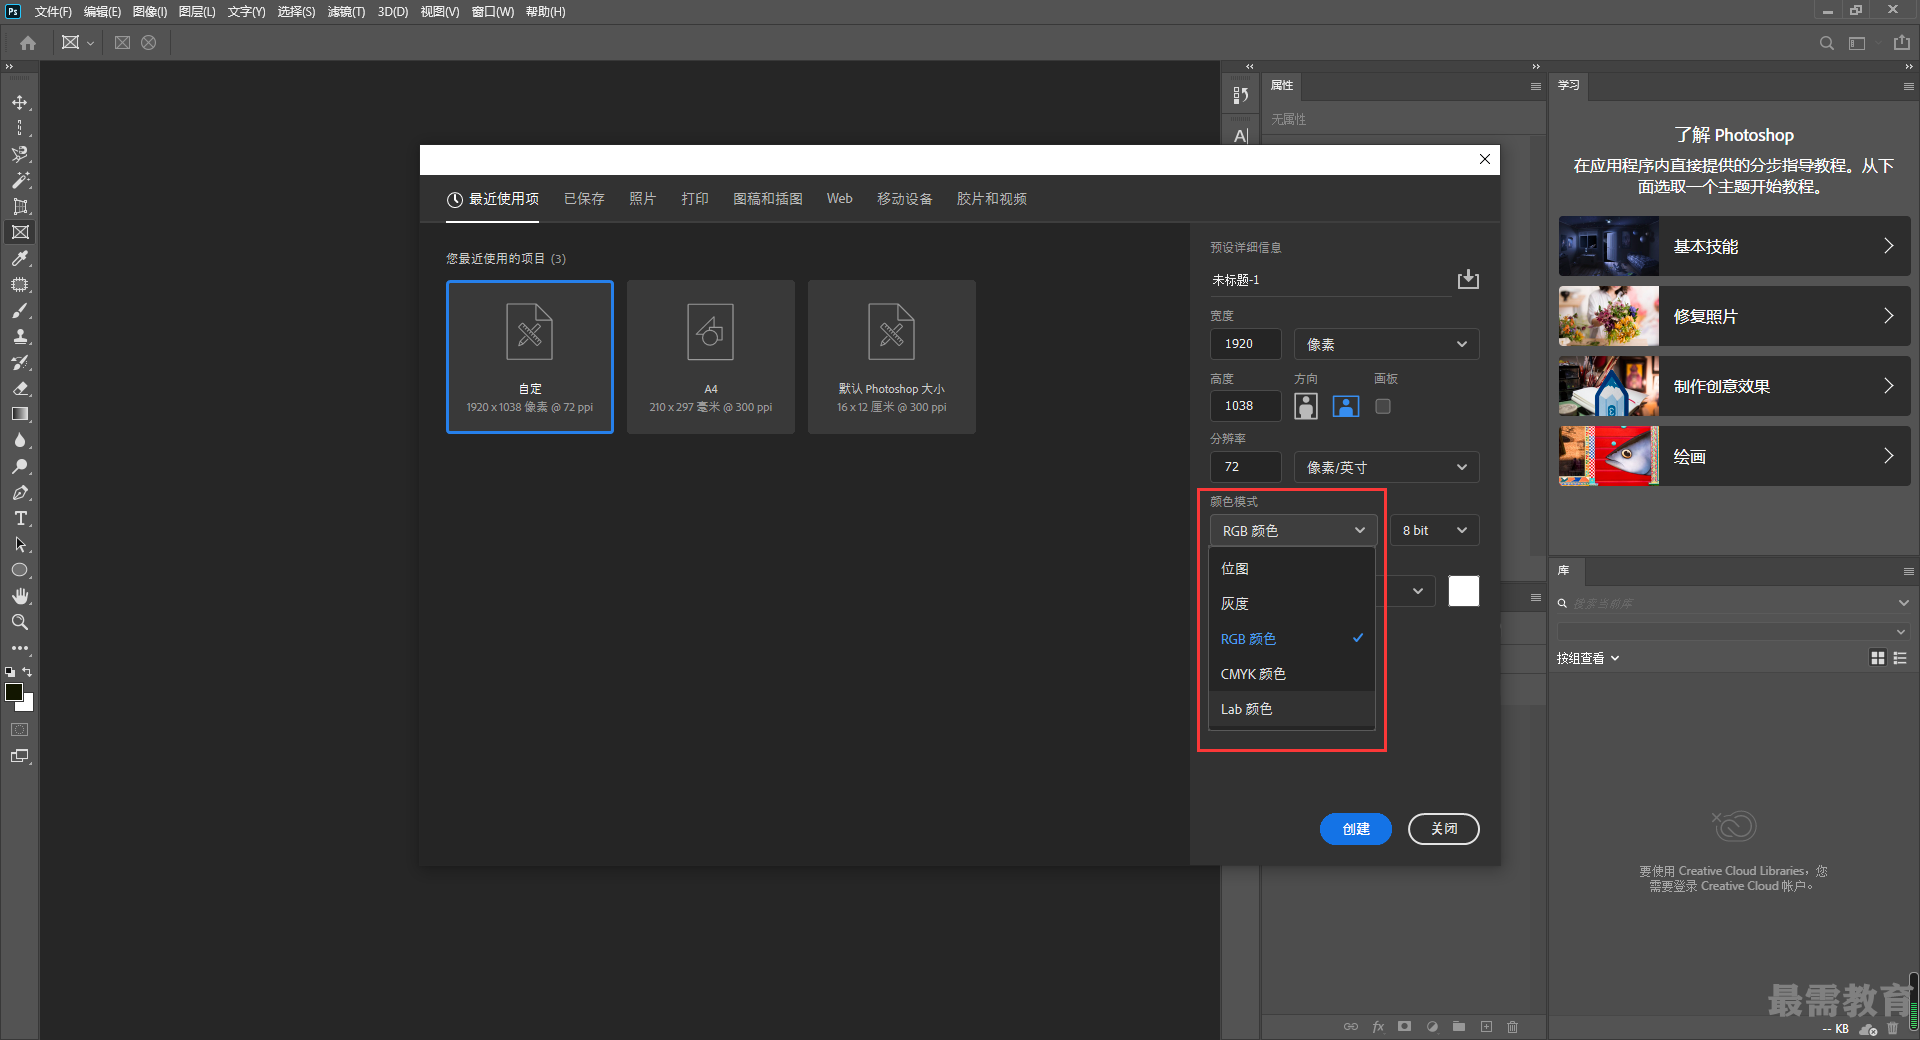Change screen mode icon
The width and height of the screenshot is (1920, 1040).
[x=20, y=757]
